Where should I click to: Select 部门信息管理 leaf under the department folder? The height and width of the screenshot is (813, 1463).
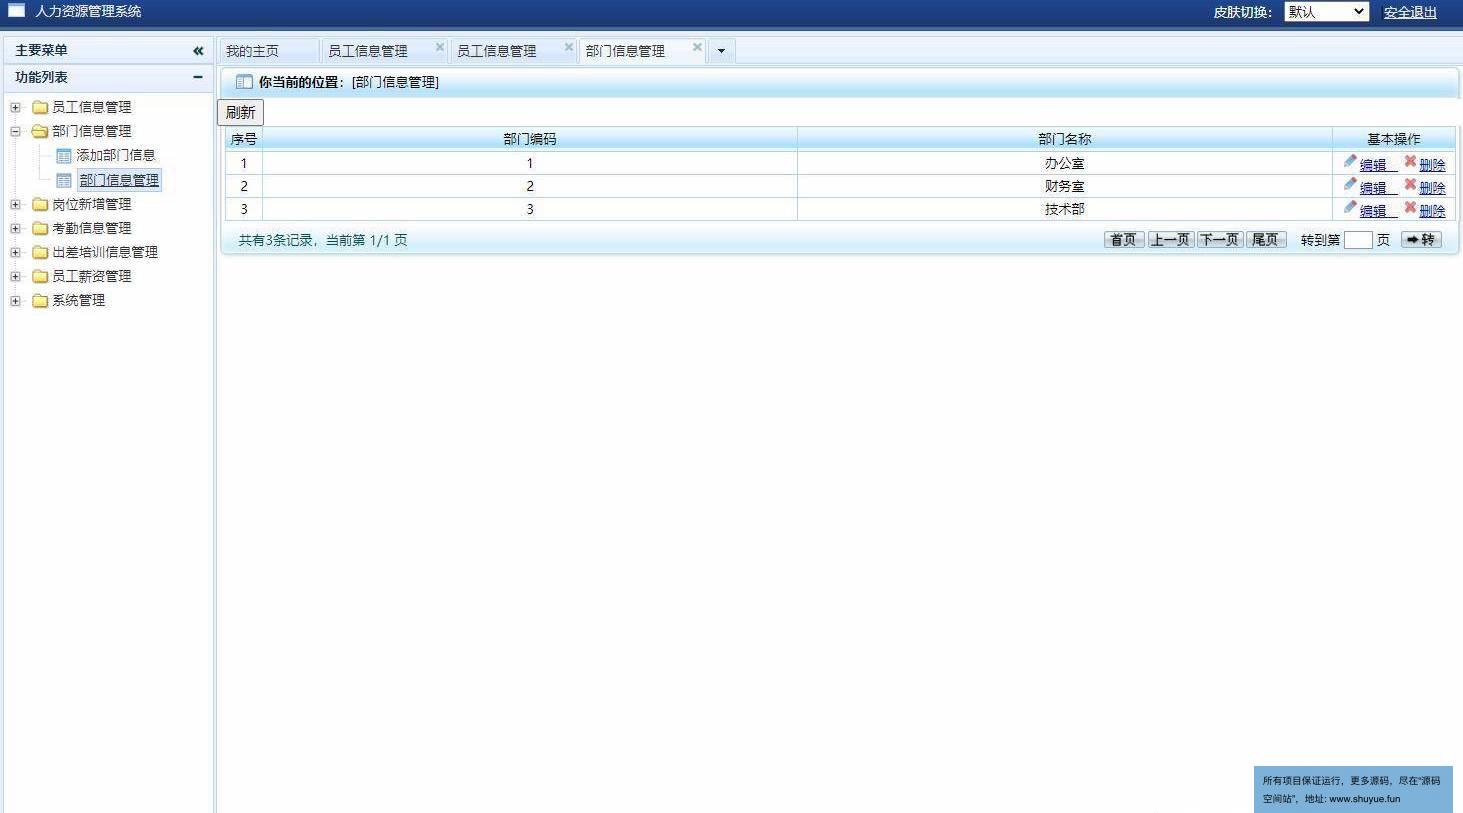(x=119, y=181)
